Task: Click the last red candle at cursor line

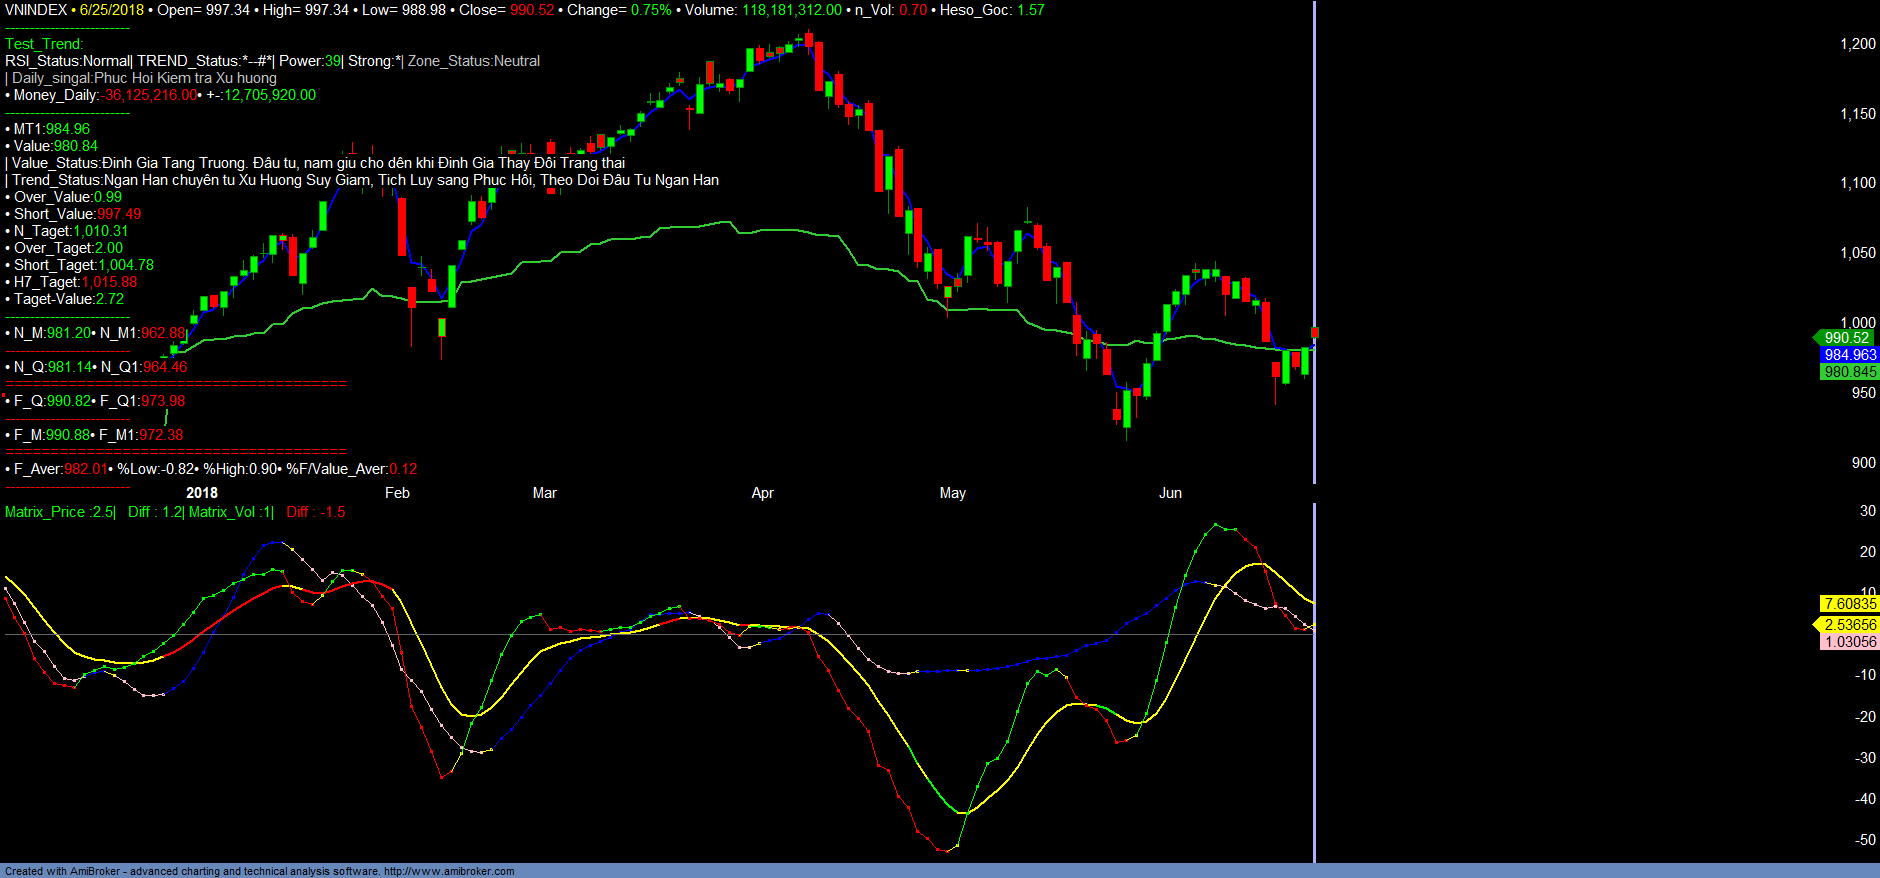Action: 1315,333
